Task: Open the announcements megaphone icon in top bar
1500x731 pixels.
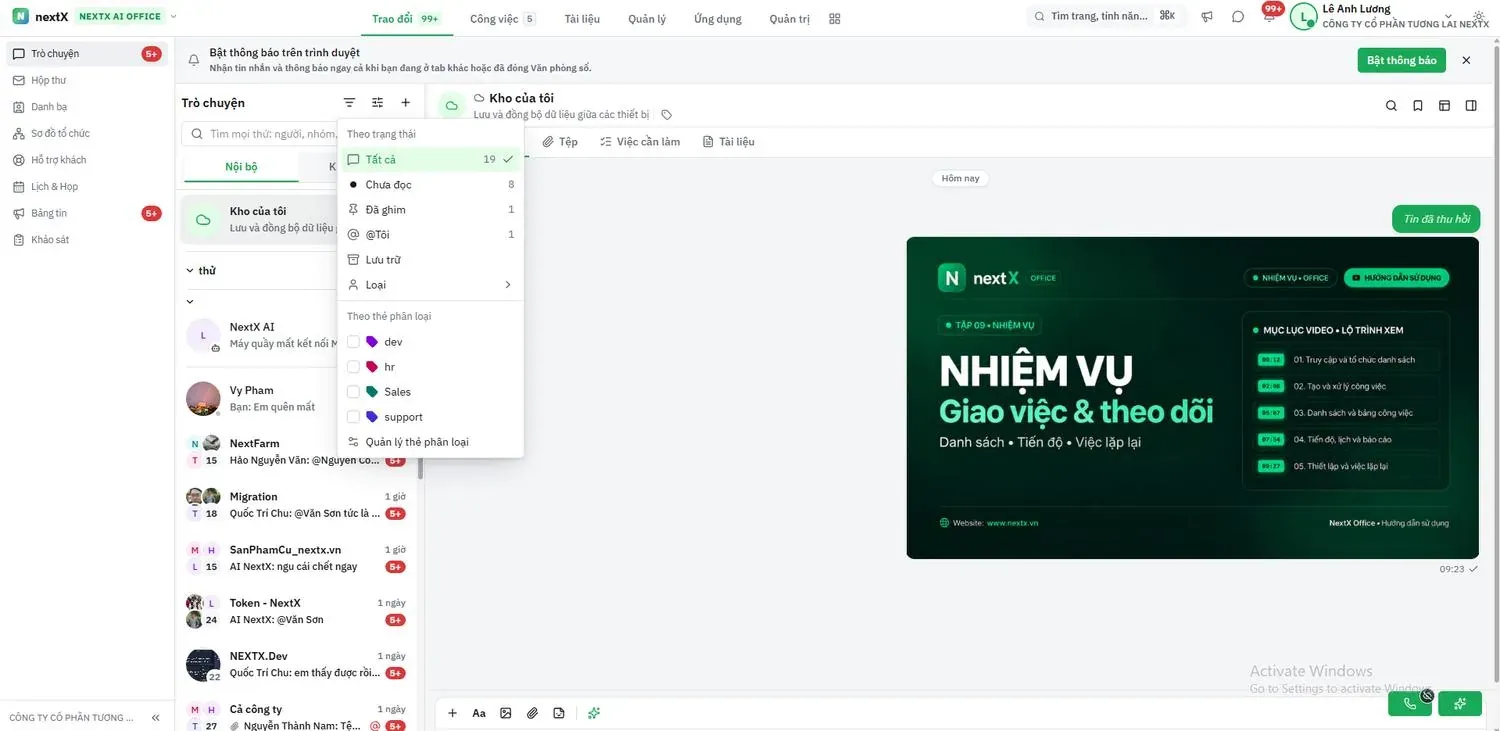Action: (1208, 17)
